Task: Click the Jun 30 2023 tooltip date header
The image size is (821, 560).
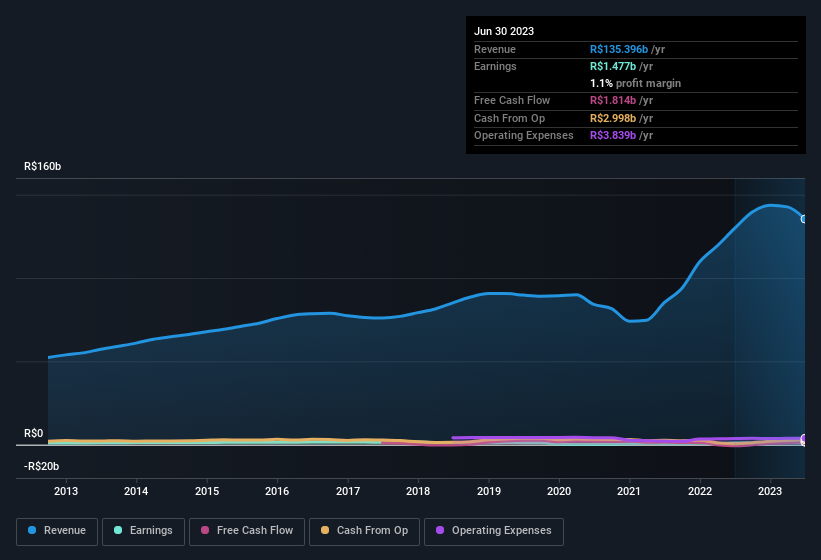Action: [x=504, y=31]
